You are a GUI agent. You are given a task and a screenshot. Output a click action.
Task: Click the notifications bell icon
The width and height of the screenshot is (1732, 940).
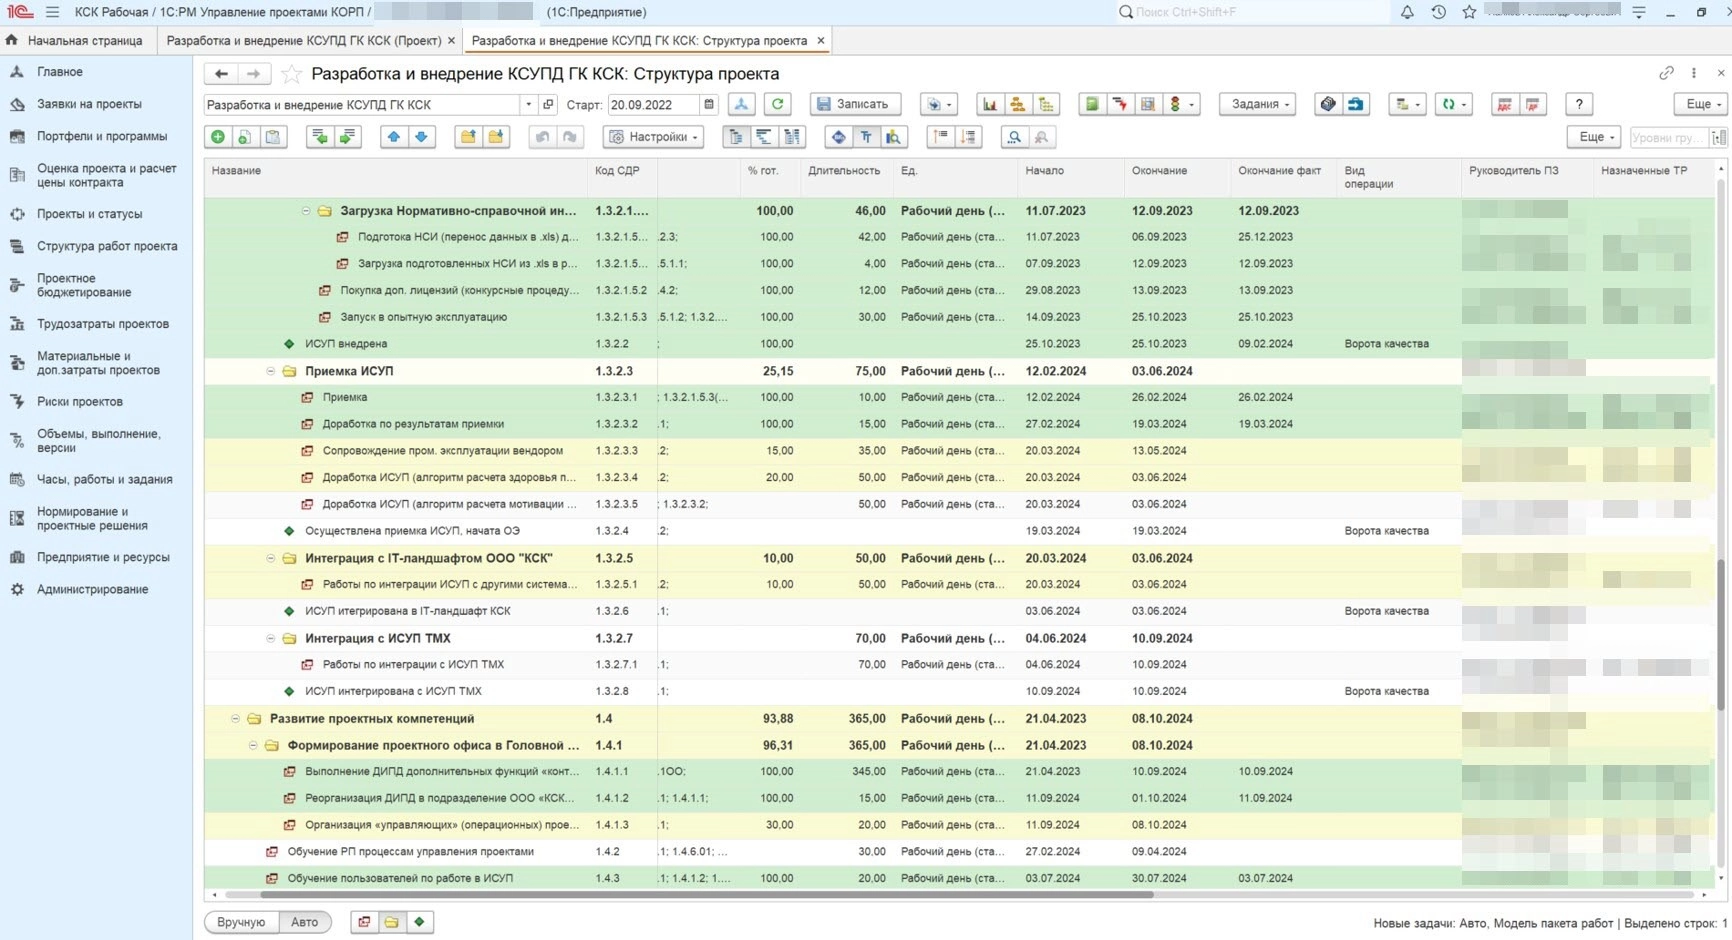[x=1407, y=12]
